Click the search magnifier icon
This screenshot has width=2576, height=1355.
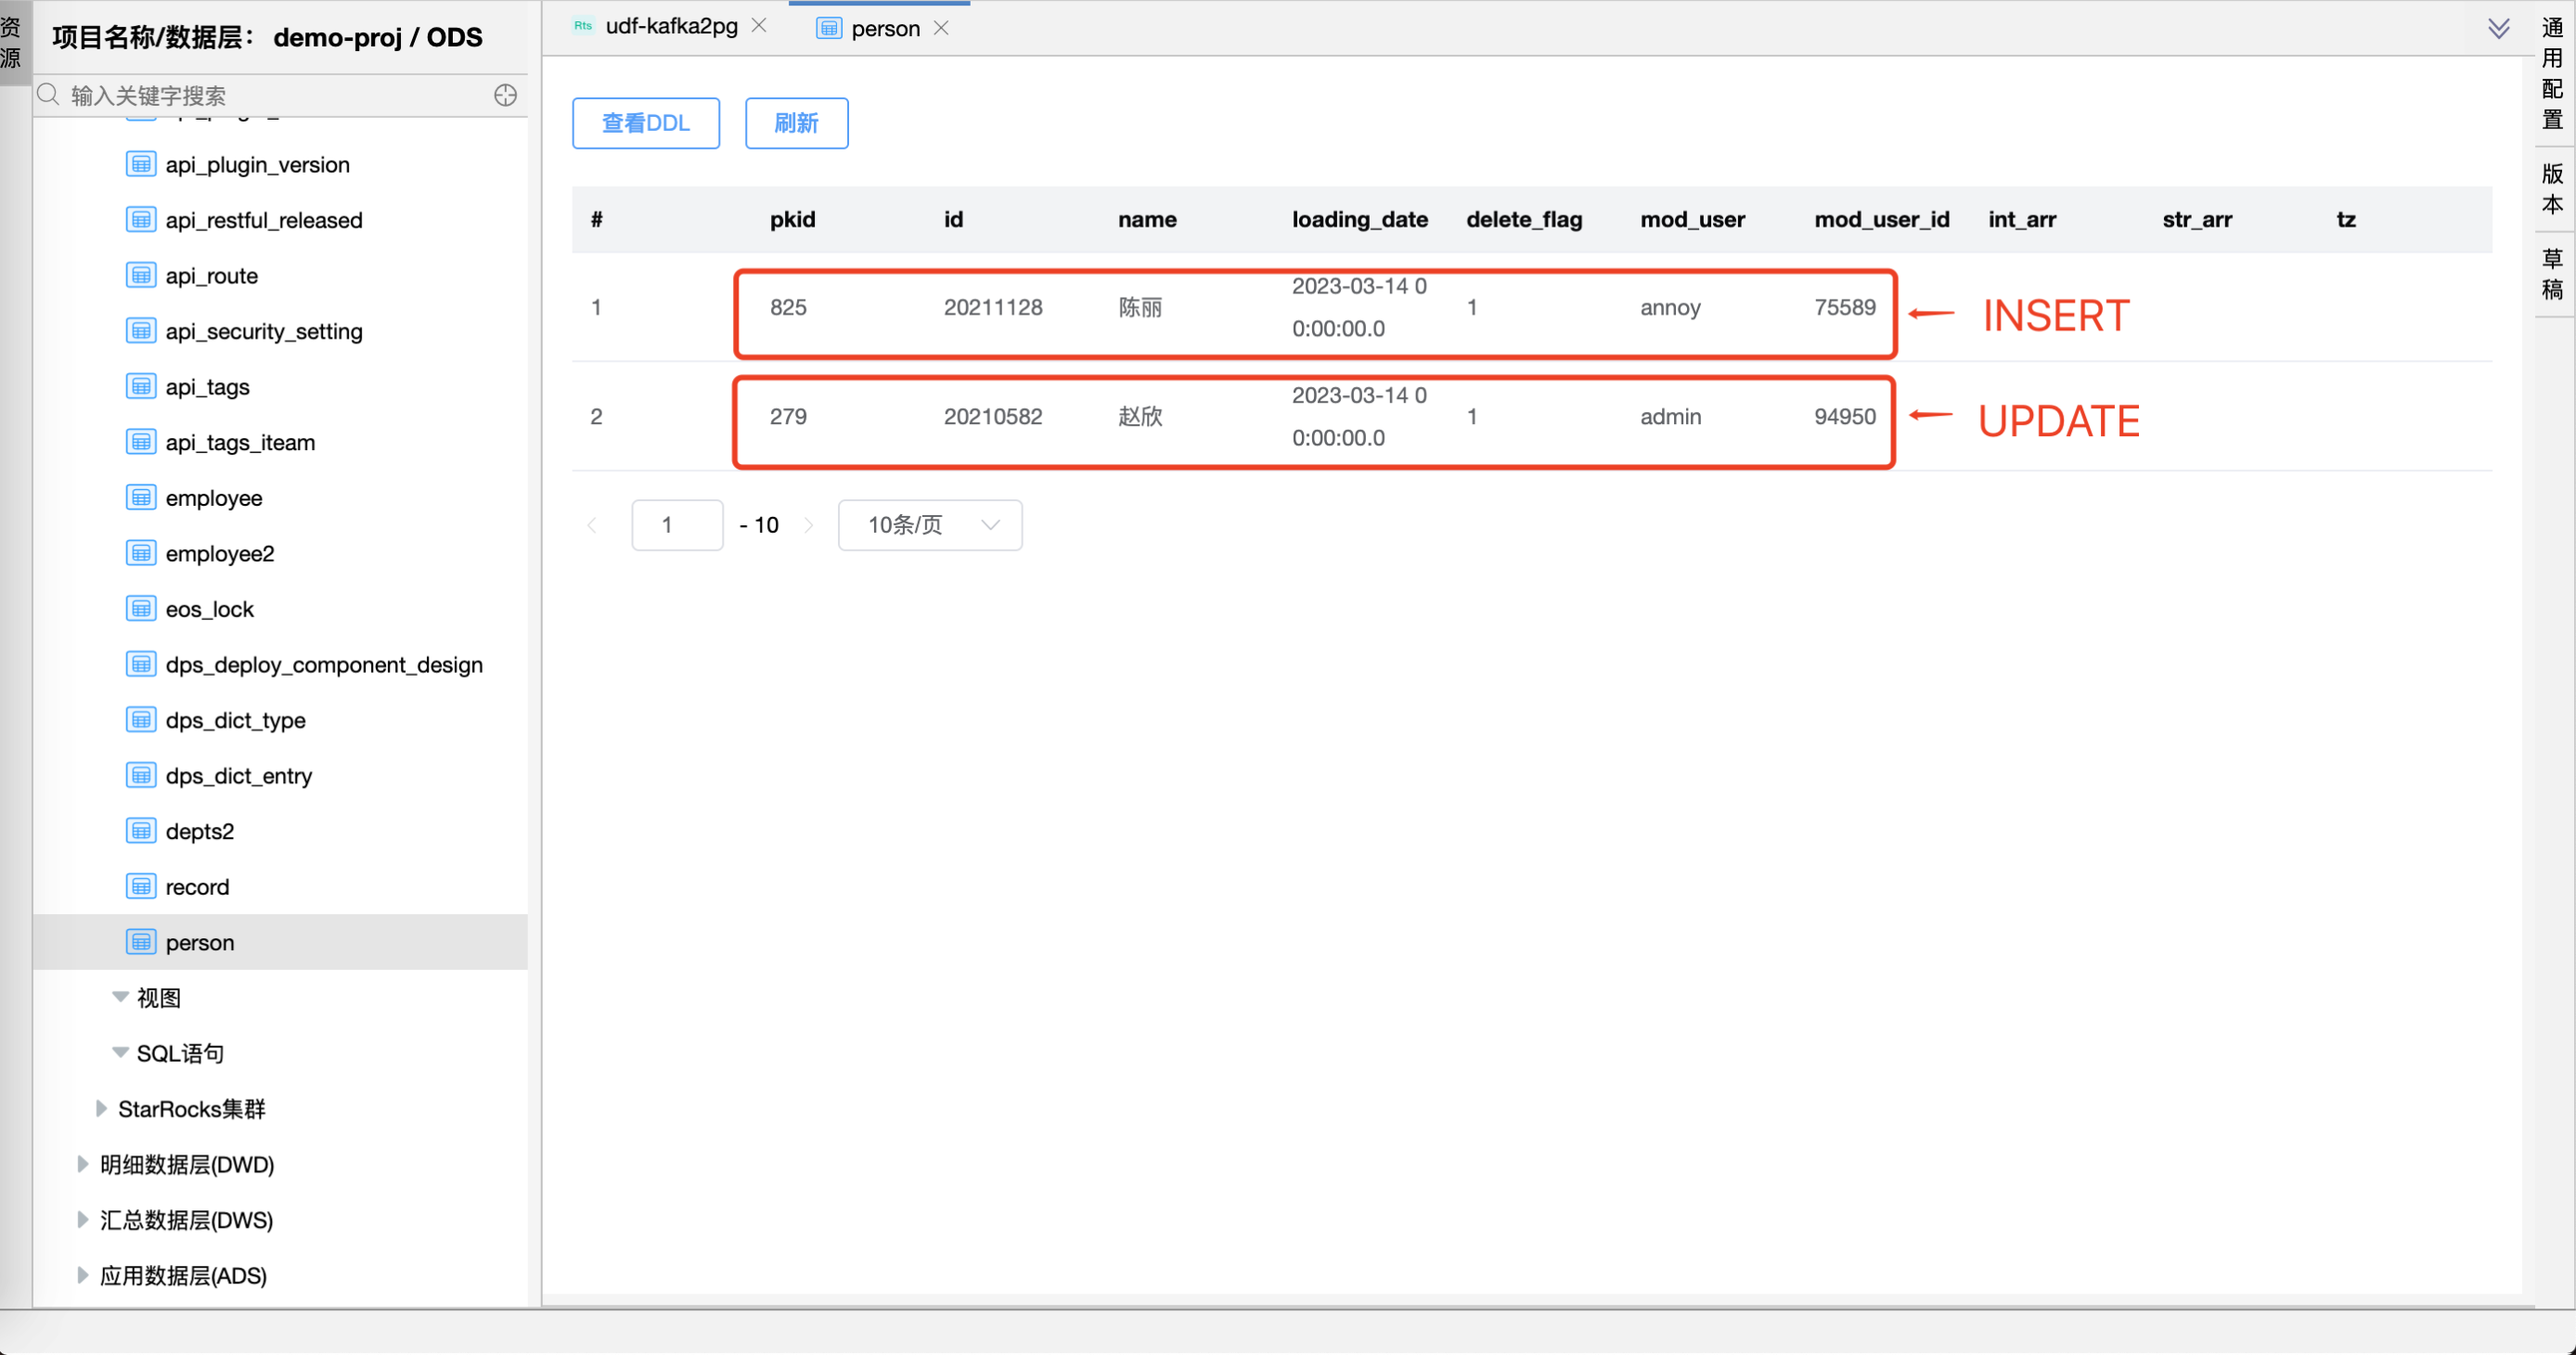(48, 95)
